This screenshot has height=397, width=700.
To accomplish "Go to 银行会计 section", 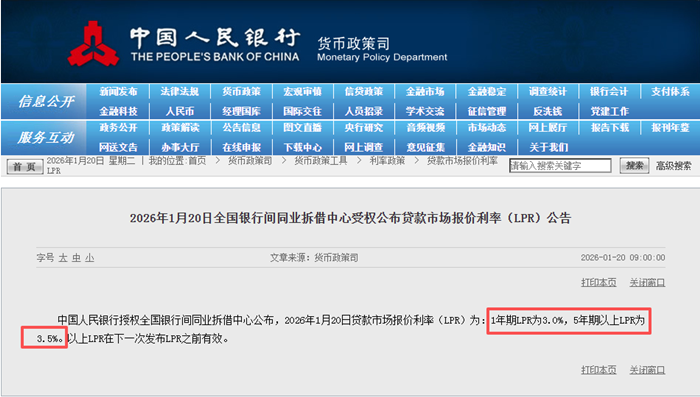I will pos(609,92).
